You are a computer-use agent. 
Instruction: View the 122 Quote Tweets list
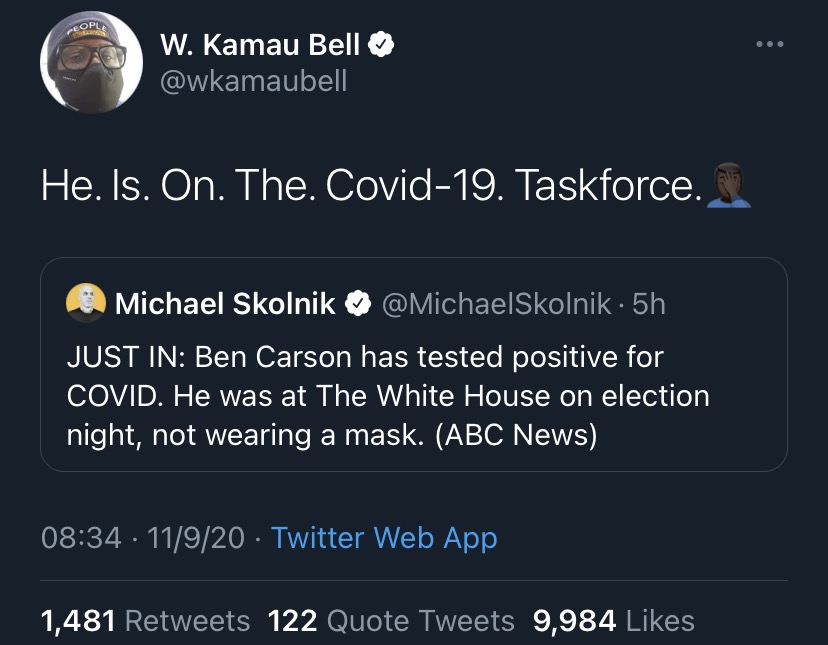coord(391,621)
